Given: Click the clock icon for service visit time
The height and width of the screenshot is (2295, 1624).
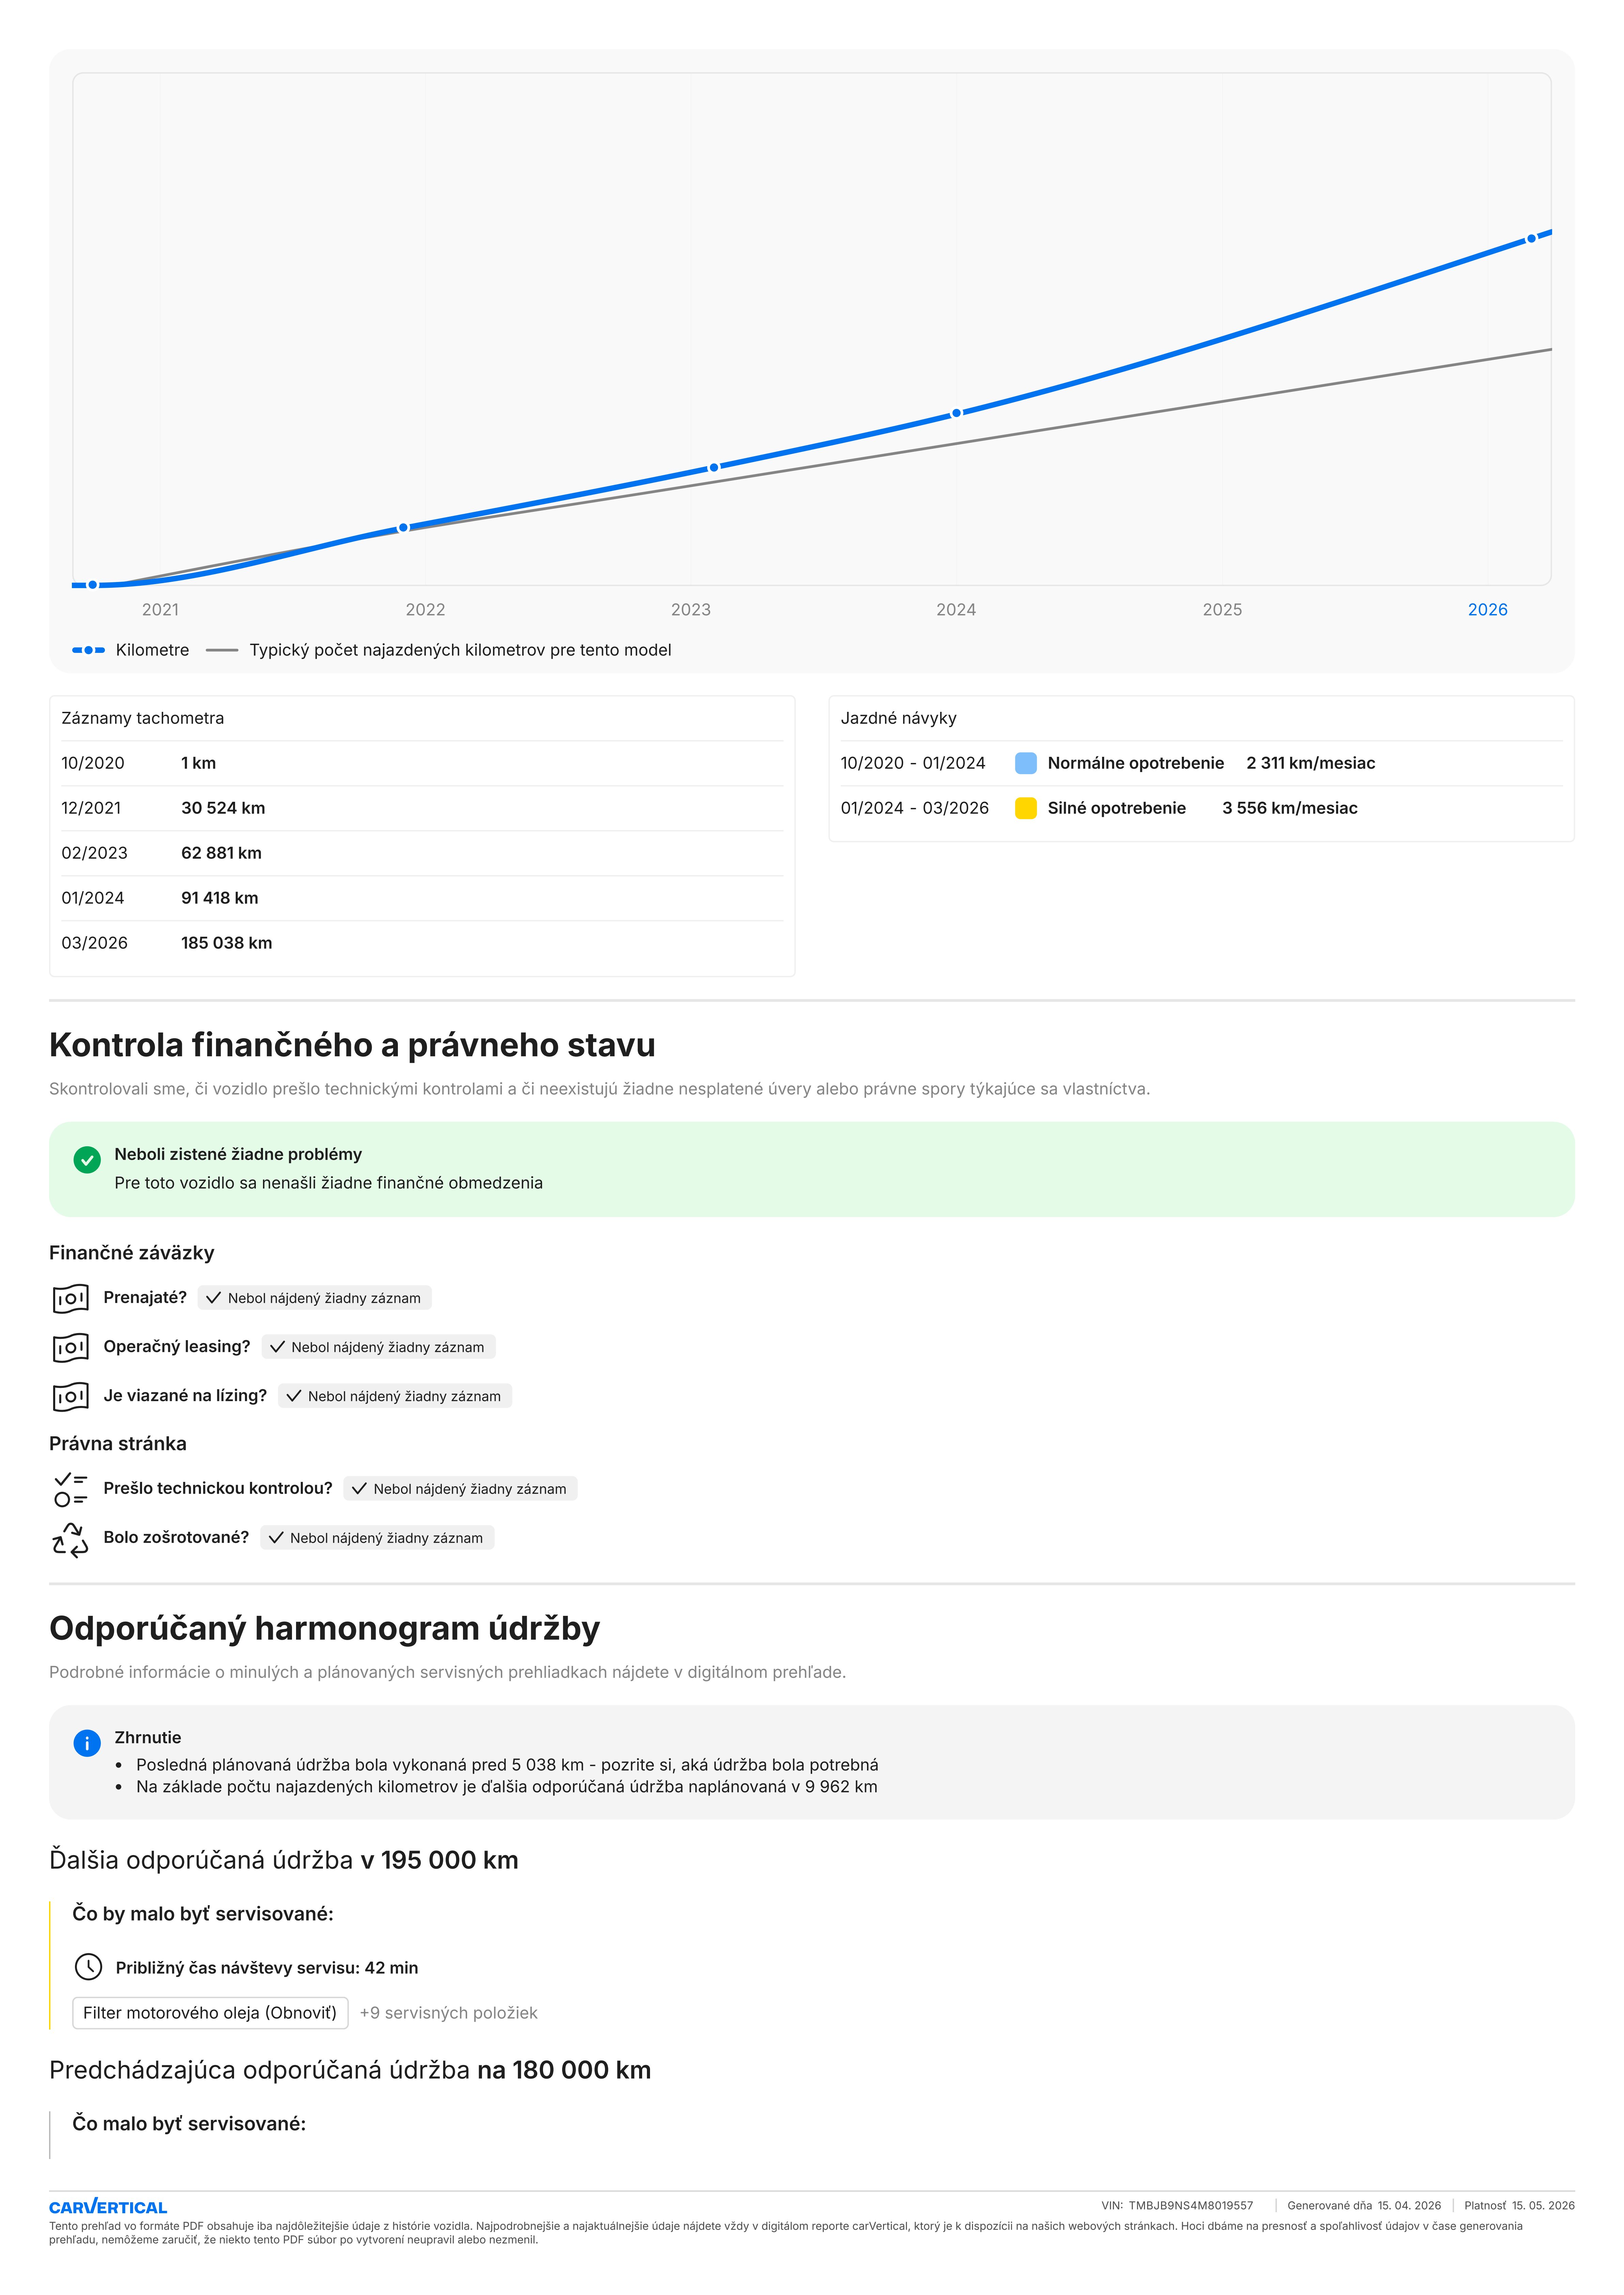Looking at the screenshot, I should pos(88,1967).
